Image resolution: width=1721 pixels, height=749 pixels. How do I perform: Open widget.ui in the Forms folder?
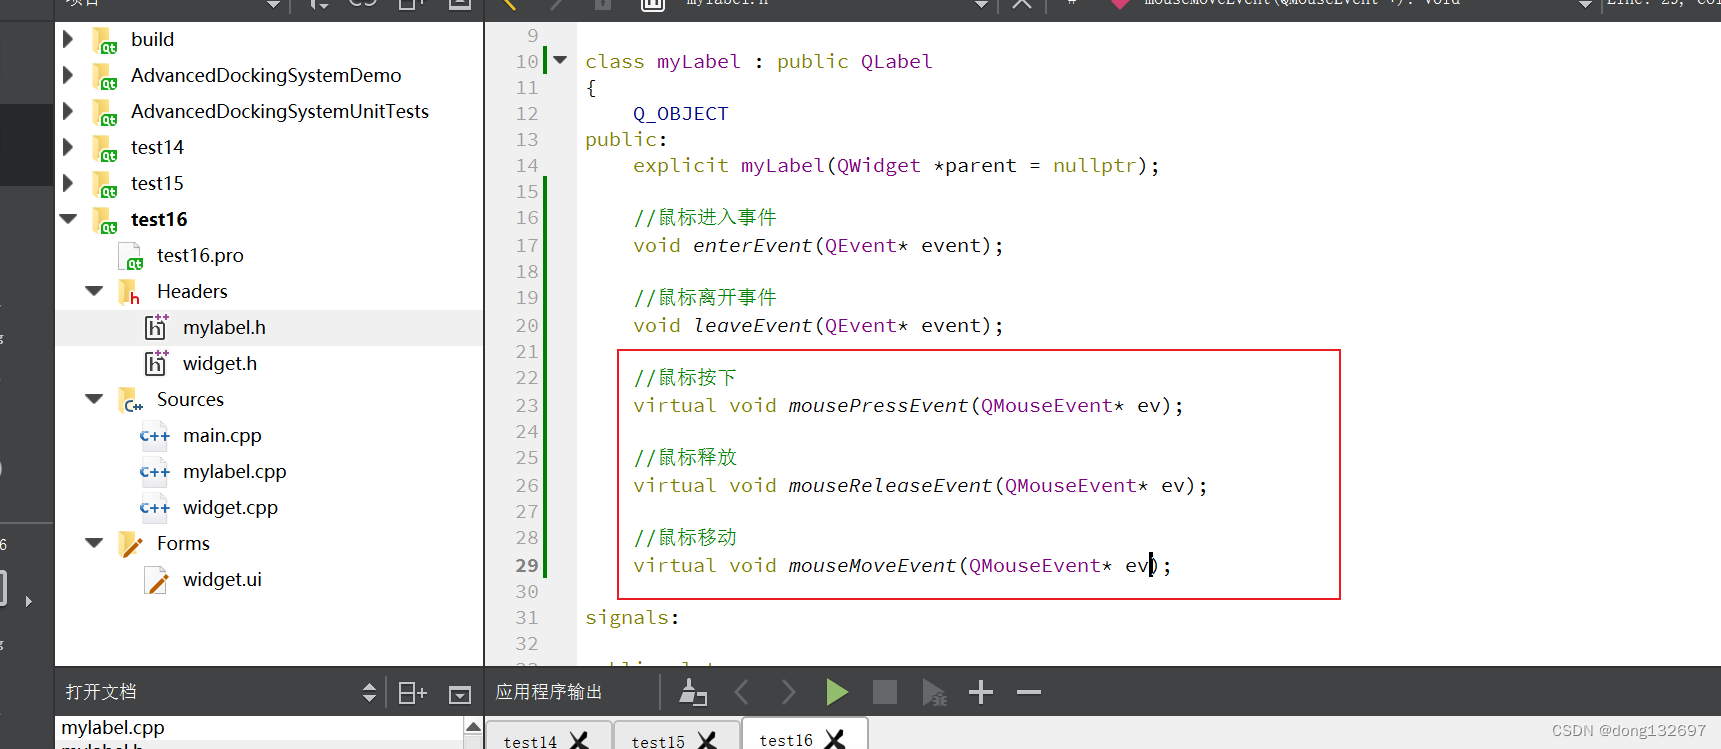(x=222, y=579)
